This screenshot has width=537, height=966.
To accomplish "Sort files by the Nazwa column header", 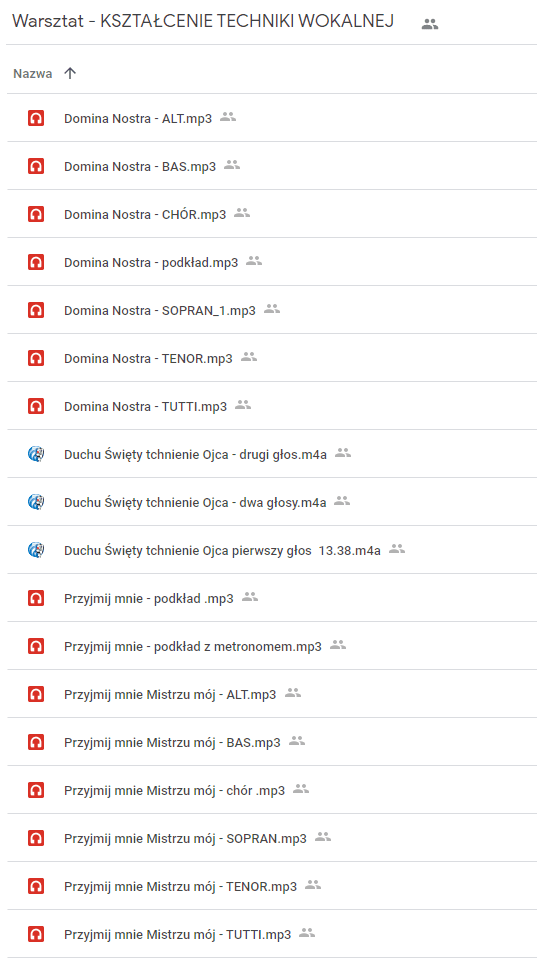I will (33, 74).
